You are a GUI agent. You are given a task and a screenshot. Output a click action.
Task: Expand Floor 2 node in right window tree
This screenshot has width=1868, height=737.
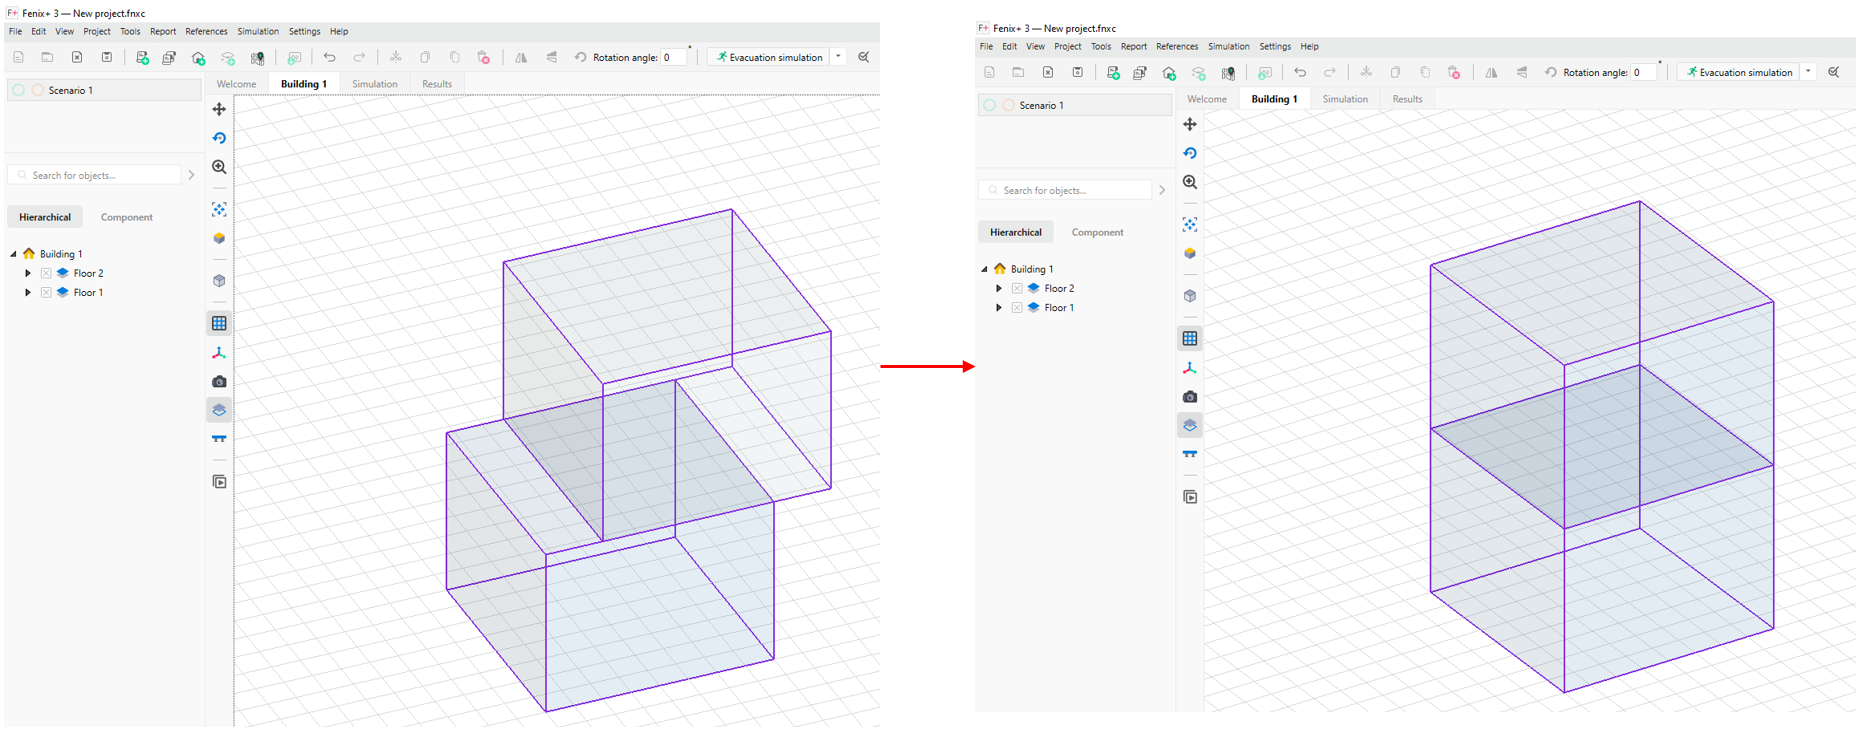[999, 288]
